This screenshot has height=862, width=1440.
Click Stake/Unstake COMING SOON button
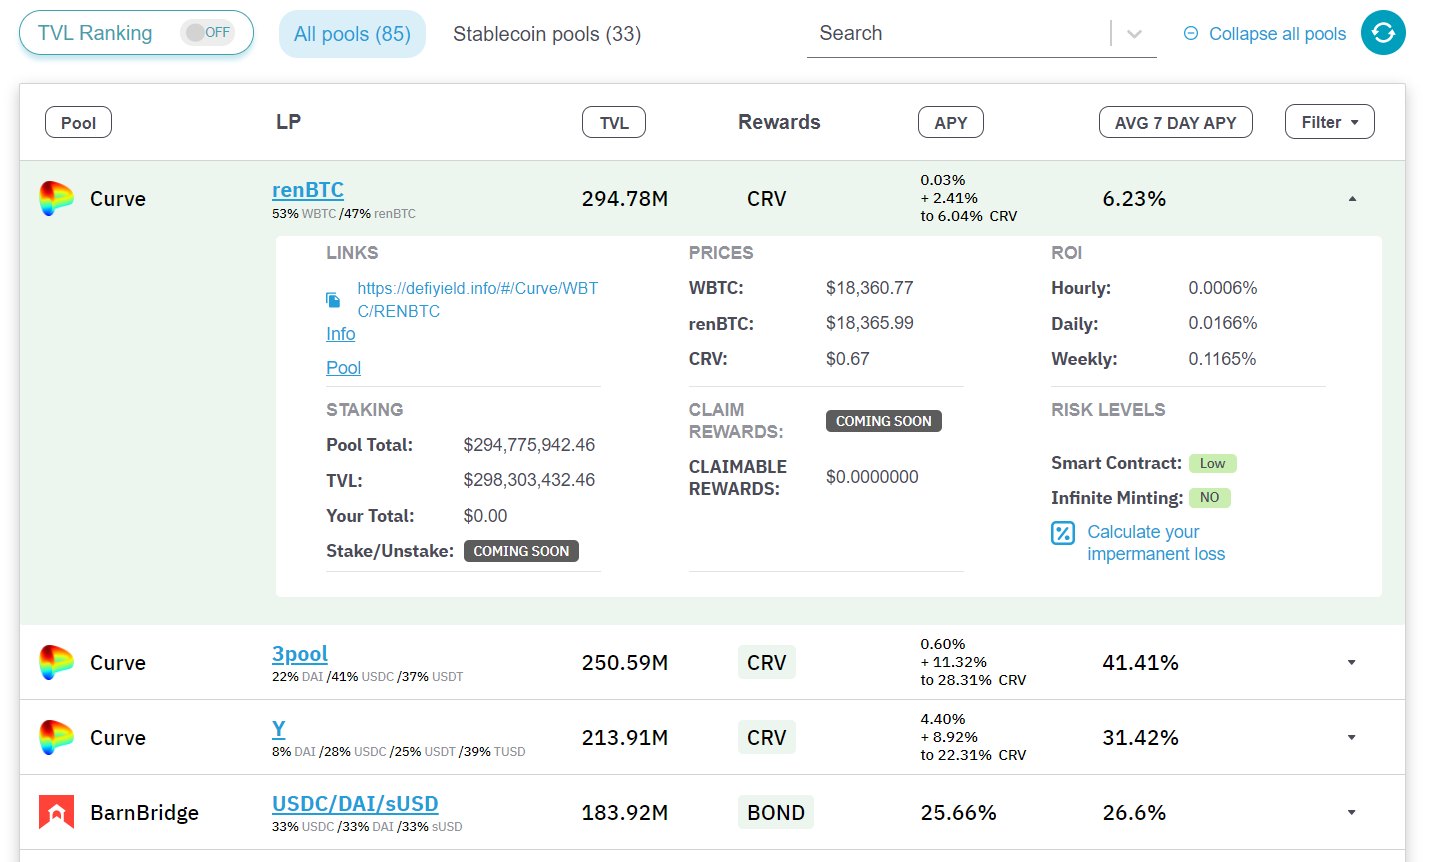pyautogui.click(x=521, y=551)
